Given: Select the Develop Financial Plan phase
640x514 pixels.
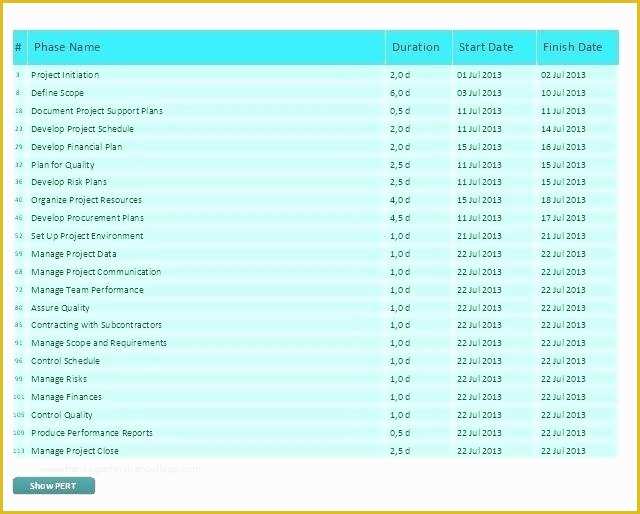Looking at the screenshot, I should click(x=77, y=147).
